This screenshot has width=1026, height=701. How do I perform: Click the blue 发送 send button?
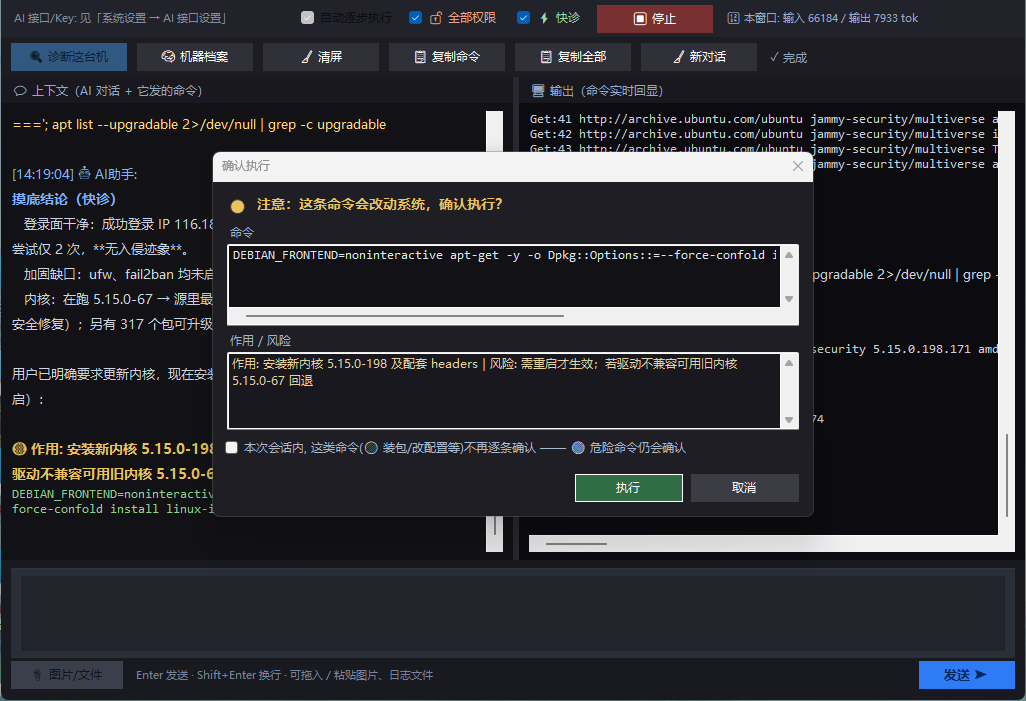[x=966, y=675]
